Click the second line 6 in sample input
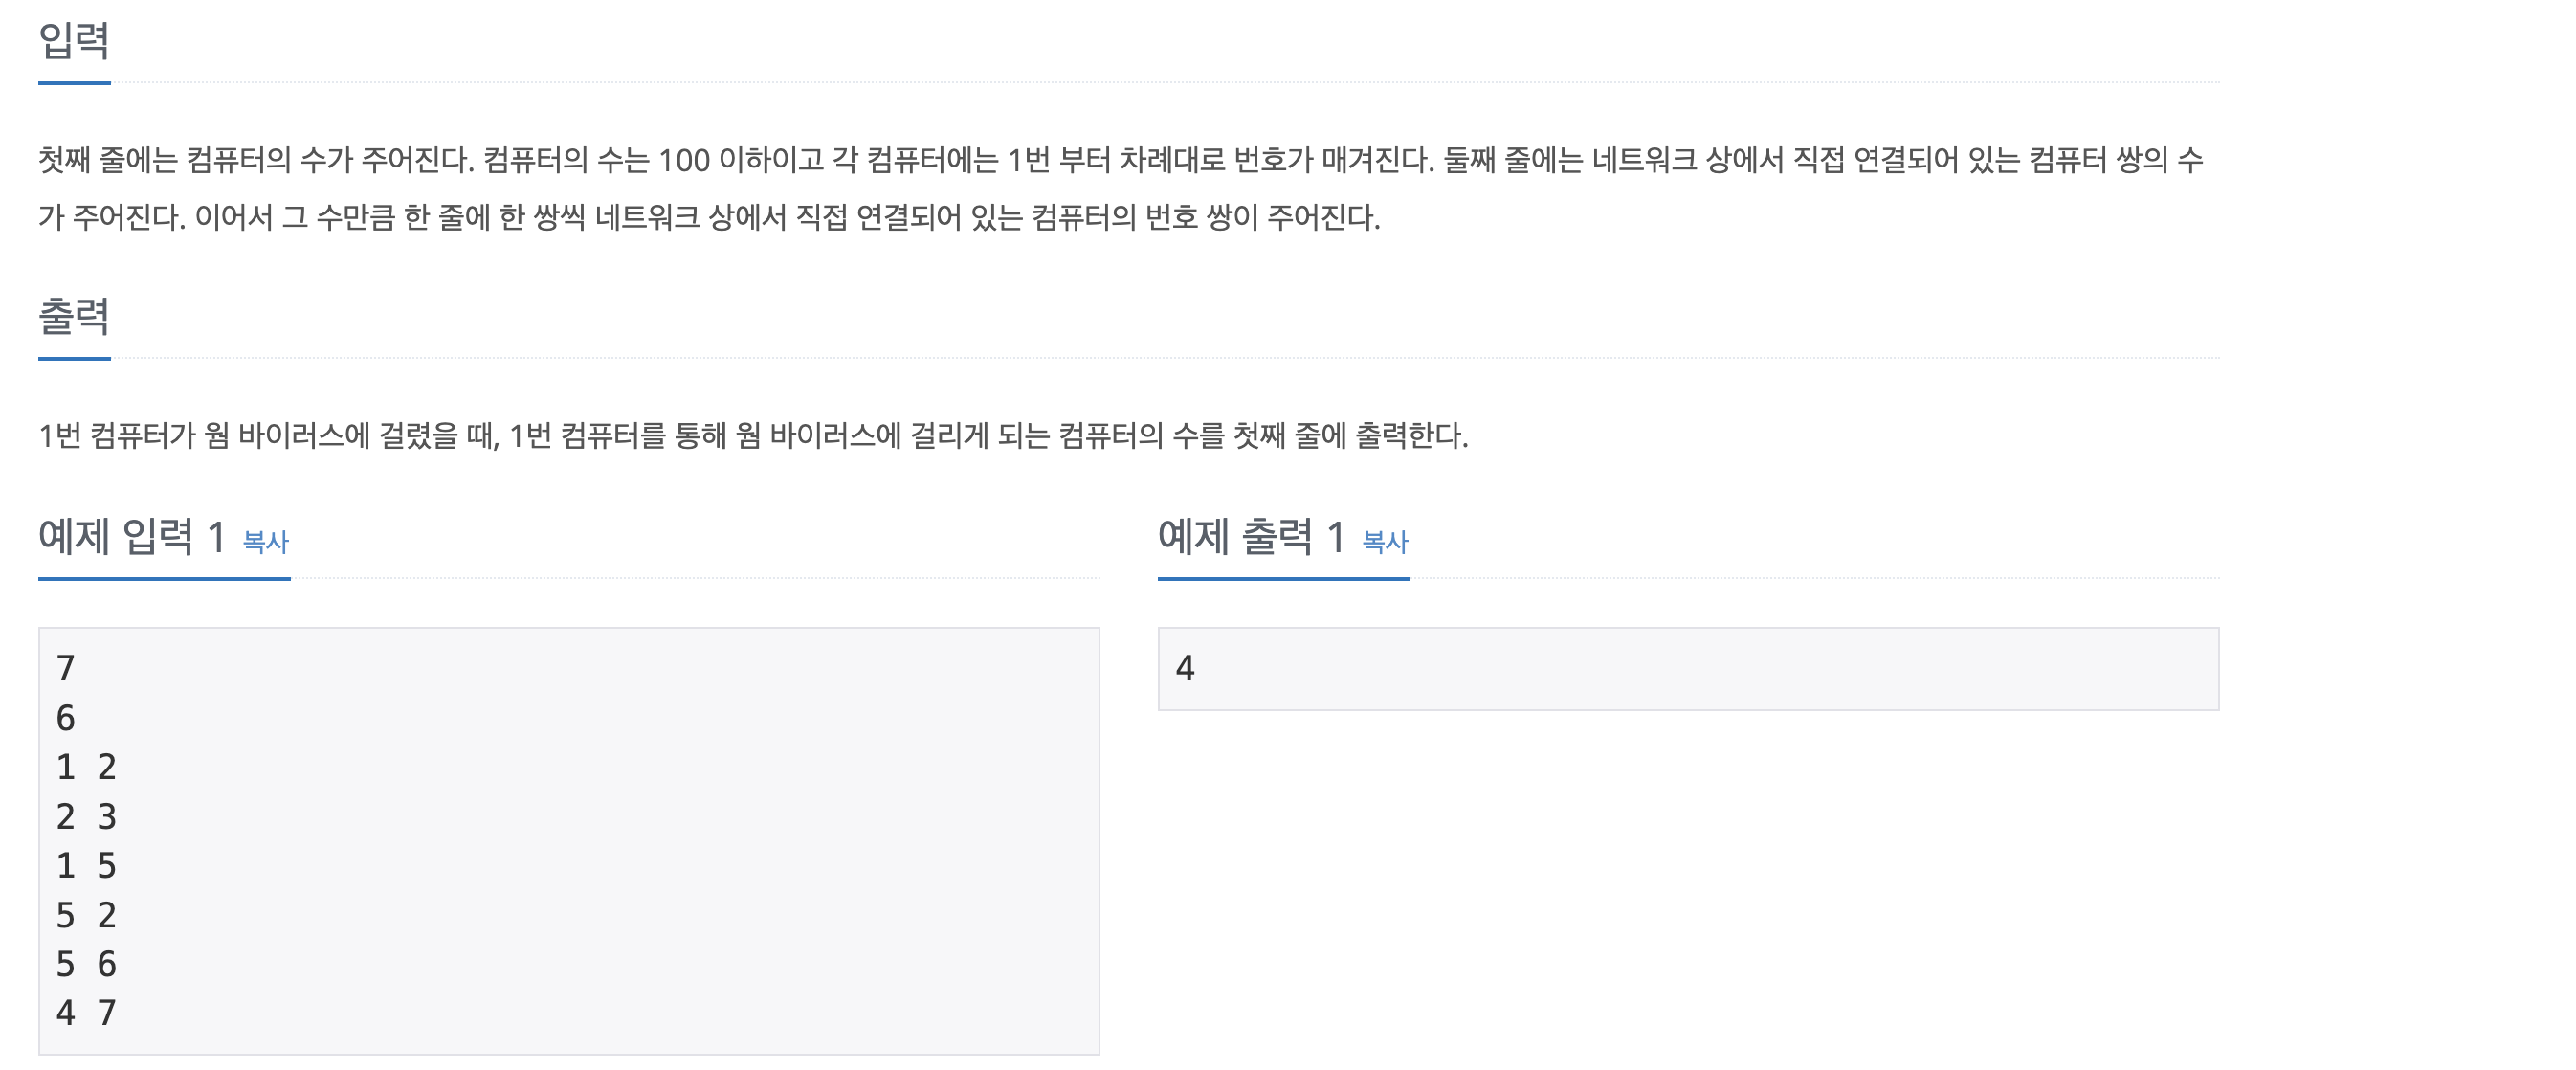 66,718
